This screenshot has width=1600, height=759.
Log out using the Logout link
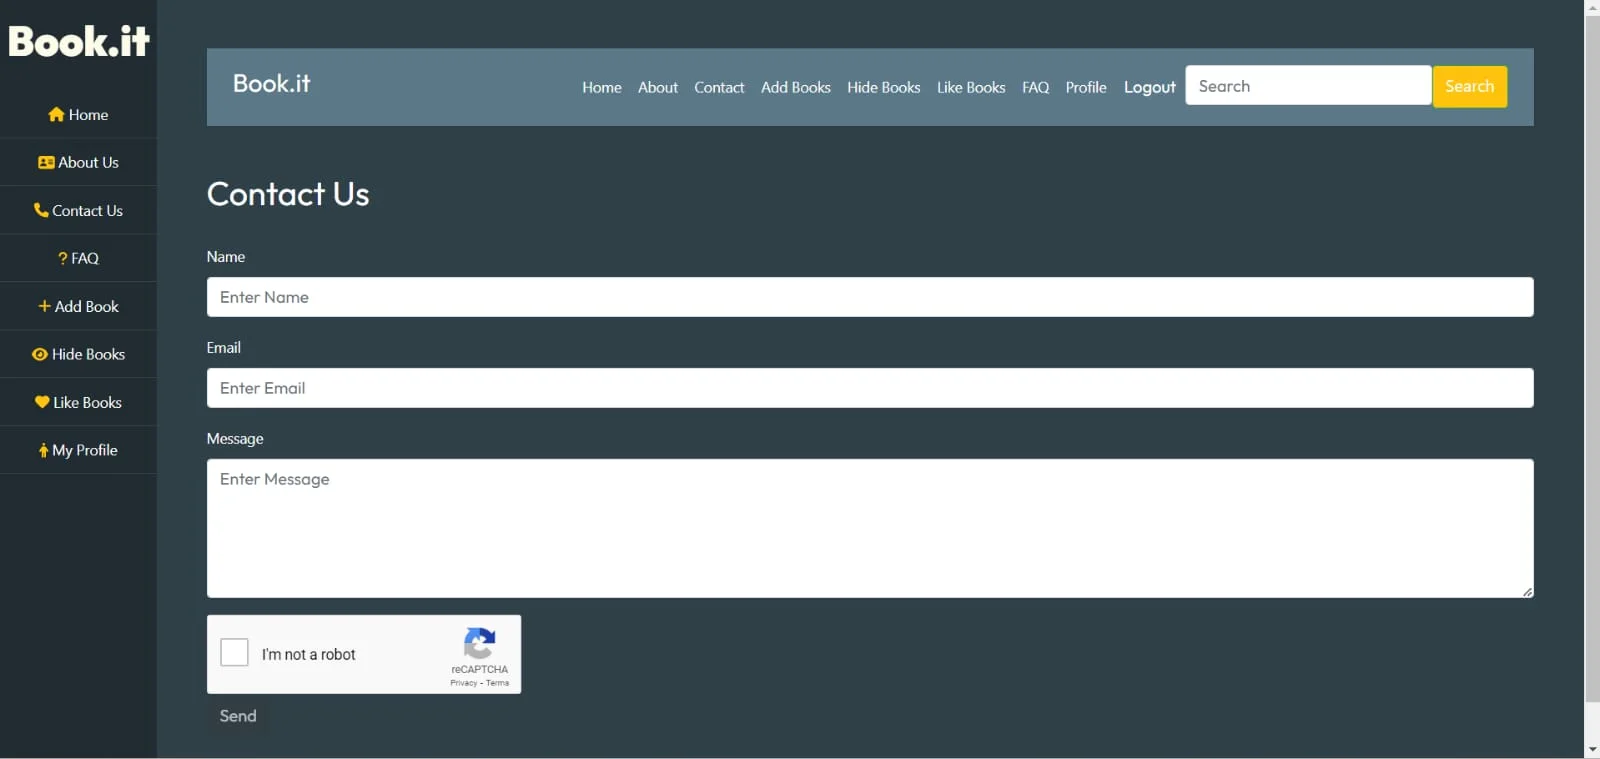click(1149, 88)
